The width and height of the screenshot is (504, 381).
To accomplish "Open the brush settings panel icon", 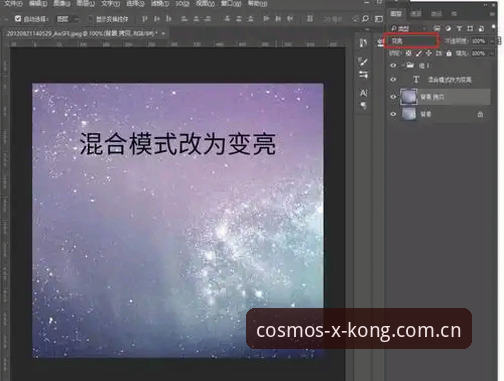I will 363,74.
